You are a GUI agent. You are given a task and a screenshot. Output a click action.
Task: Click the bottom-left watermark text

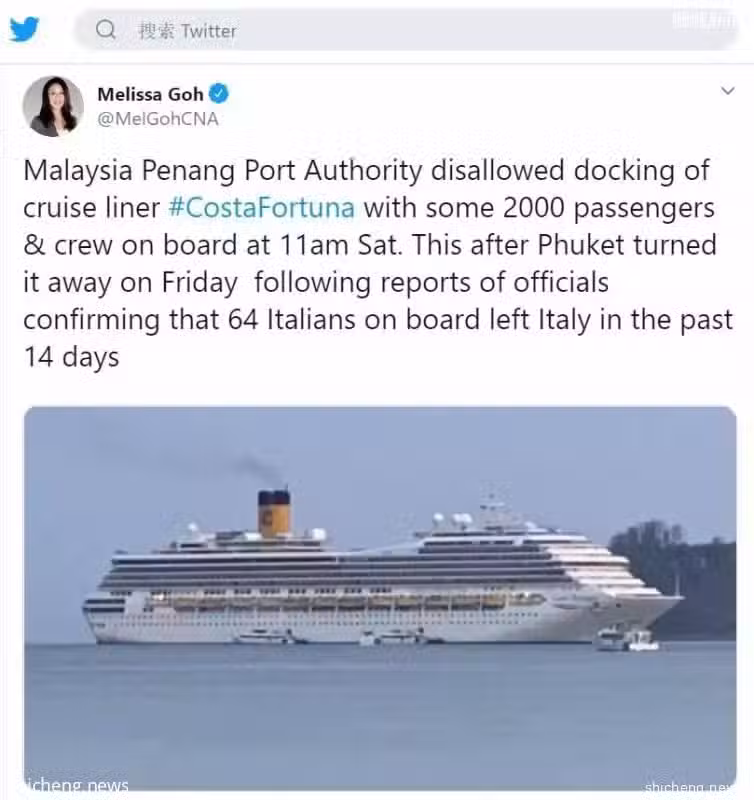pos(77,785)
